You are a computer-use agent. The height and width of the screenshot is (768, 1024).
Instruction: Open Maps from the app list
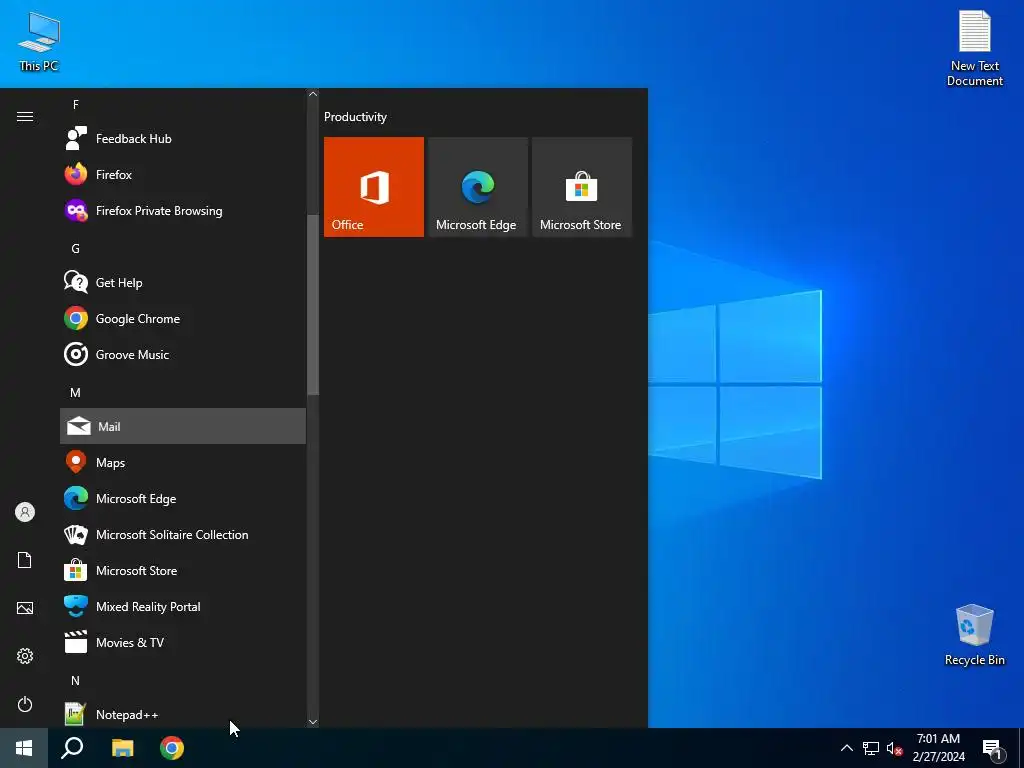183,462
